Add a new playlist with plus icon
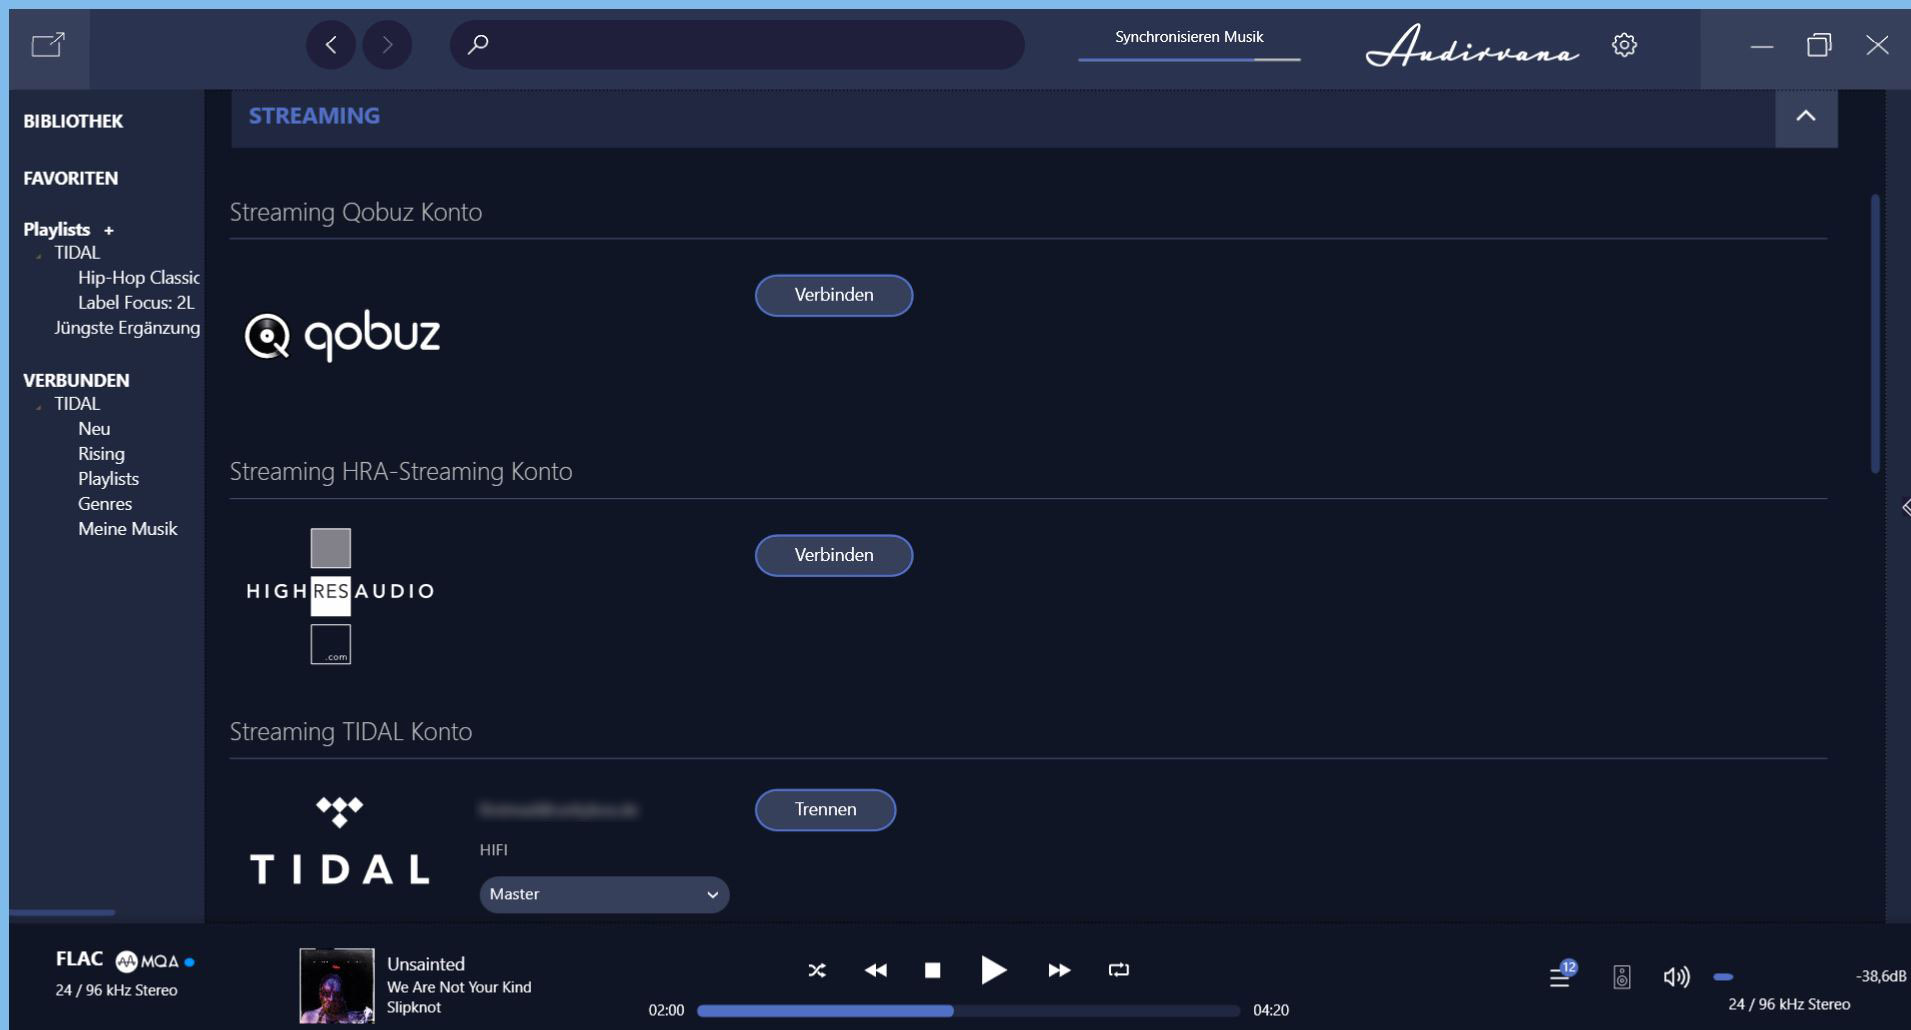 tap(109, 230)
